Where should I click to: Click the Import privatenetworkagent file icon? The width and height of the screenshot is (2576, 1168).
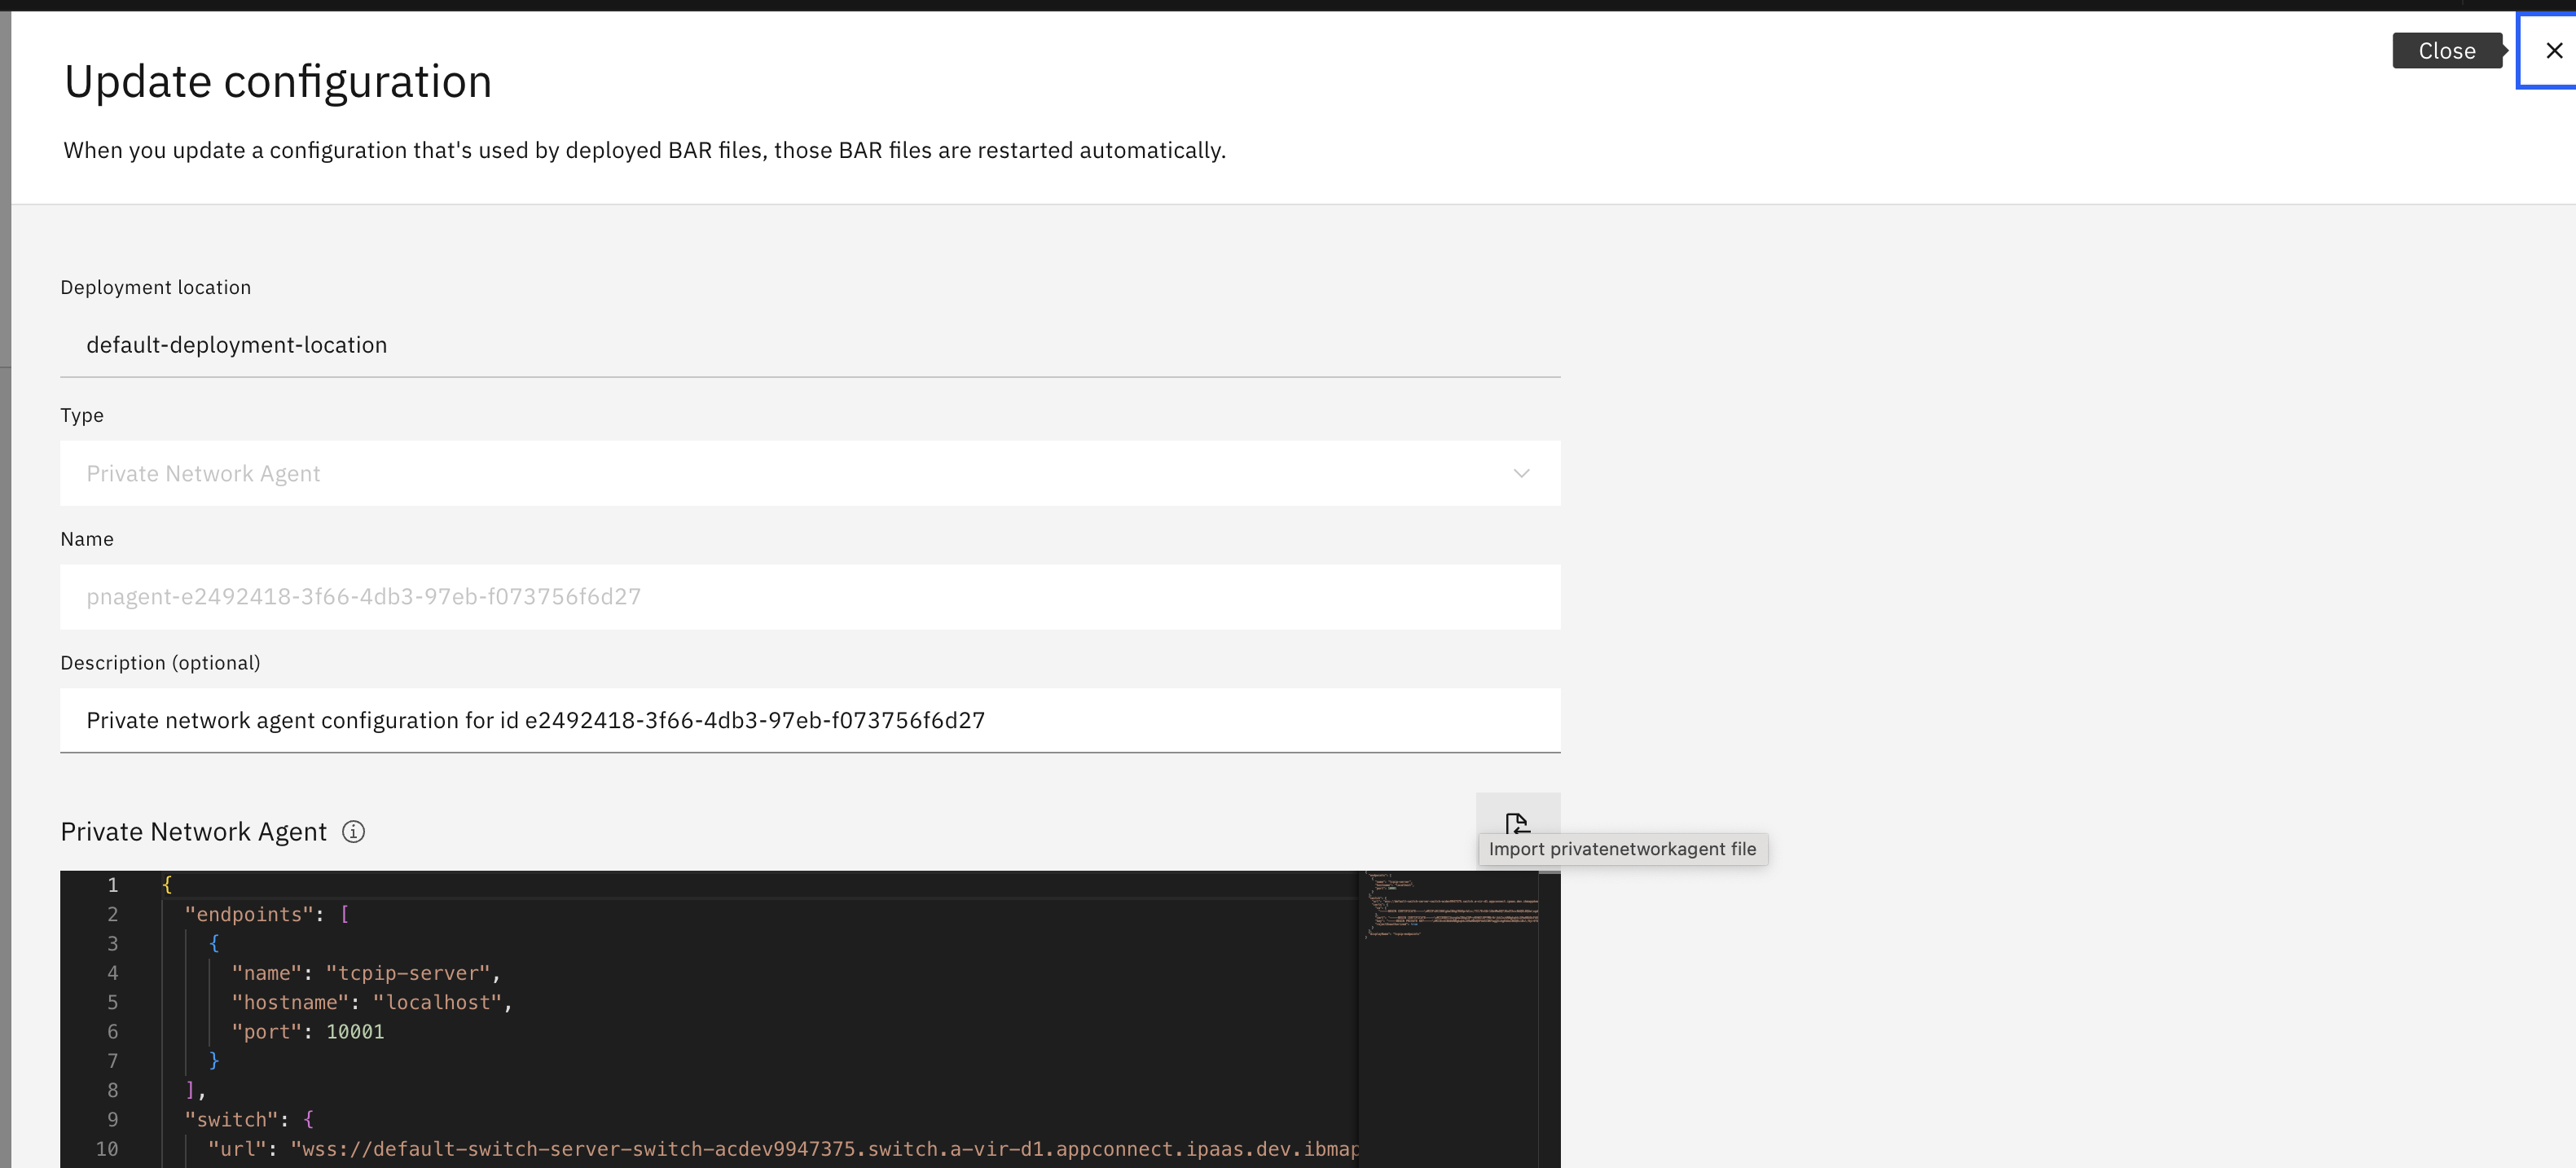[1517, 823]
